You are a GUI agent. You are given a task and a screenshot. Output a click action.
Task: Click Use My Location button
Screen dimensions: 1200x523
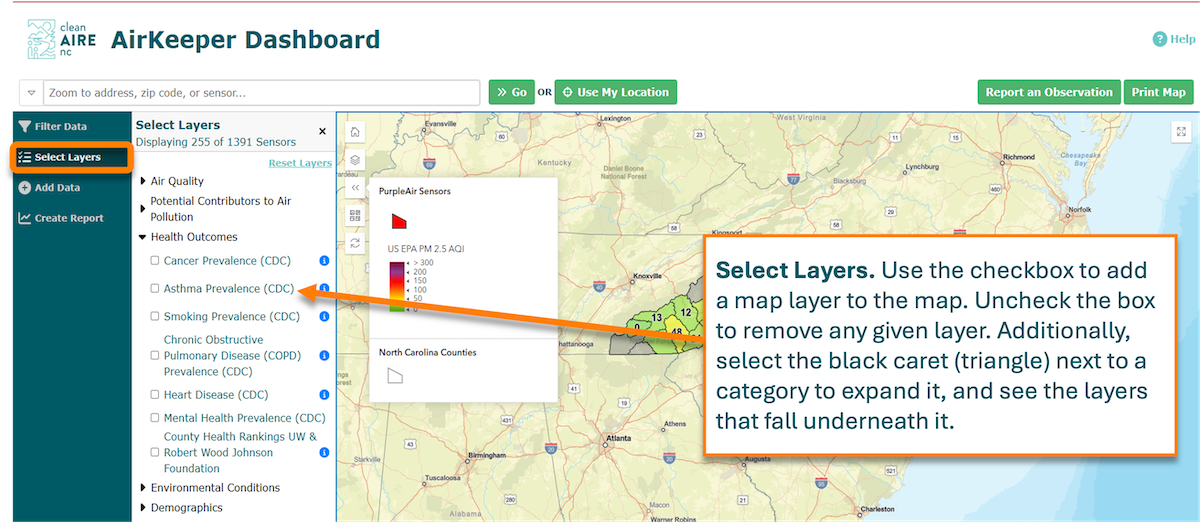[615, 92]
